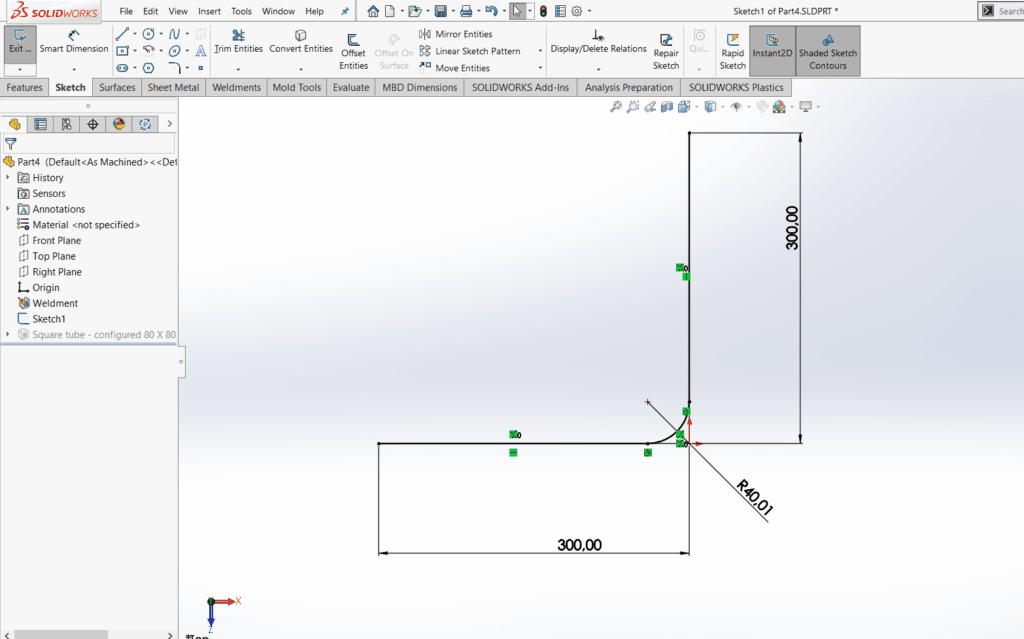Select Sketch1 in the feature tree
The image size is (1024, 639).
pyautogui.click(x=49, y=319)
